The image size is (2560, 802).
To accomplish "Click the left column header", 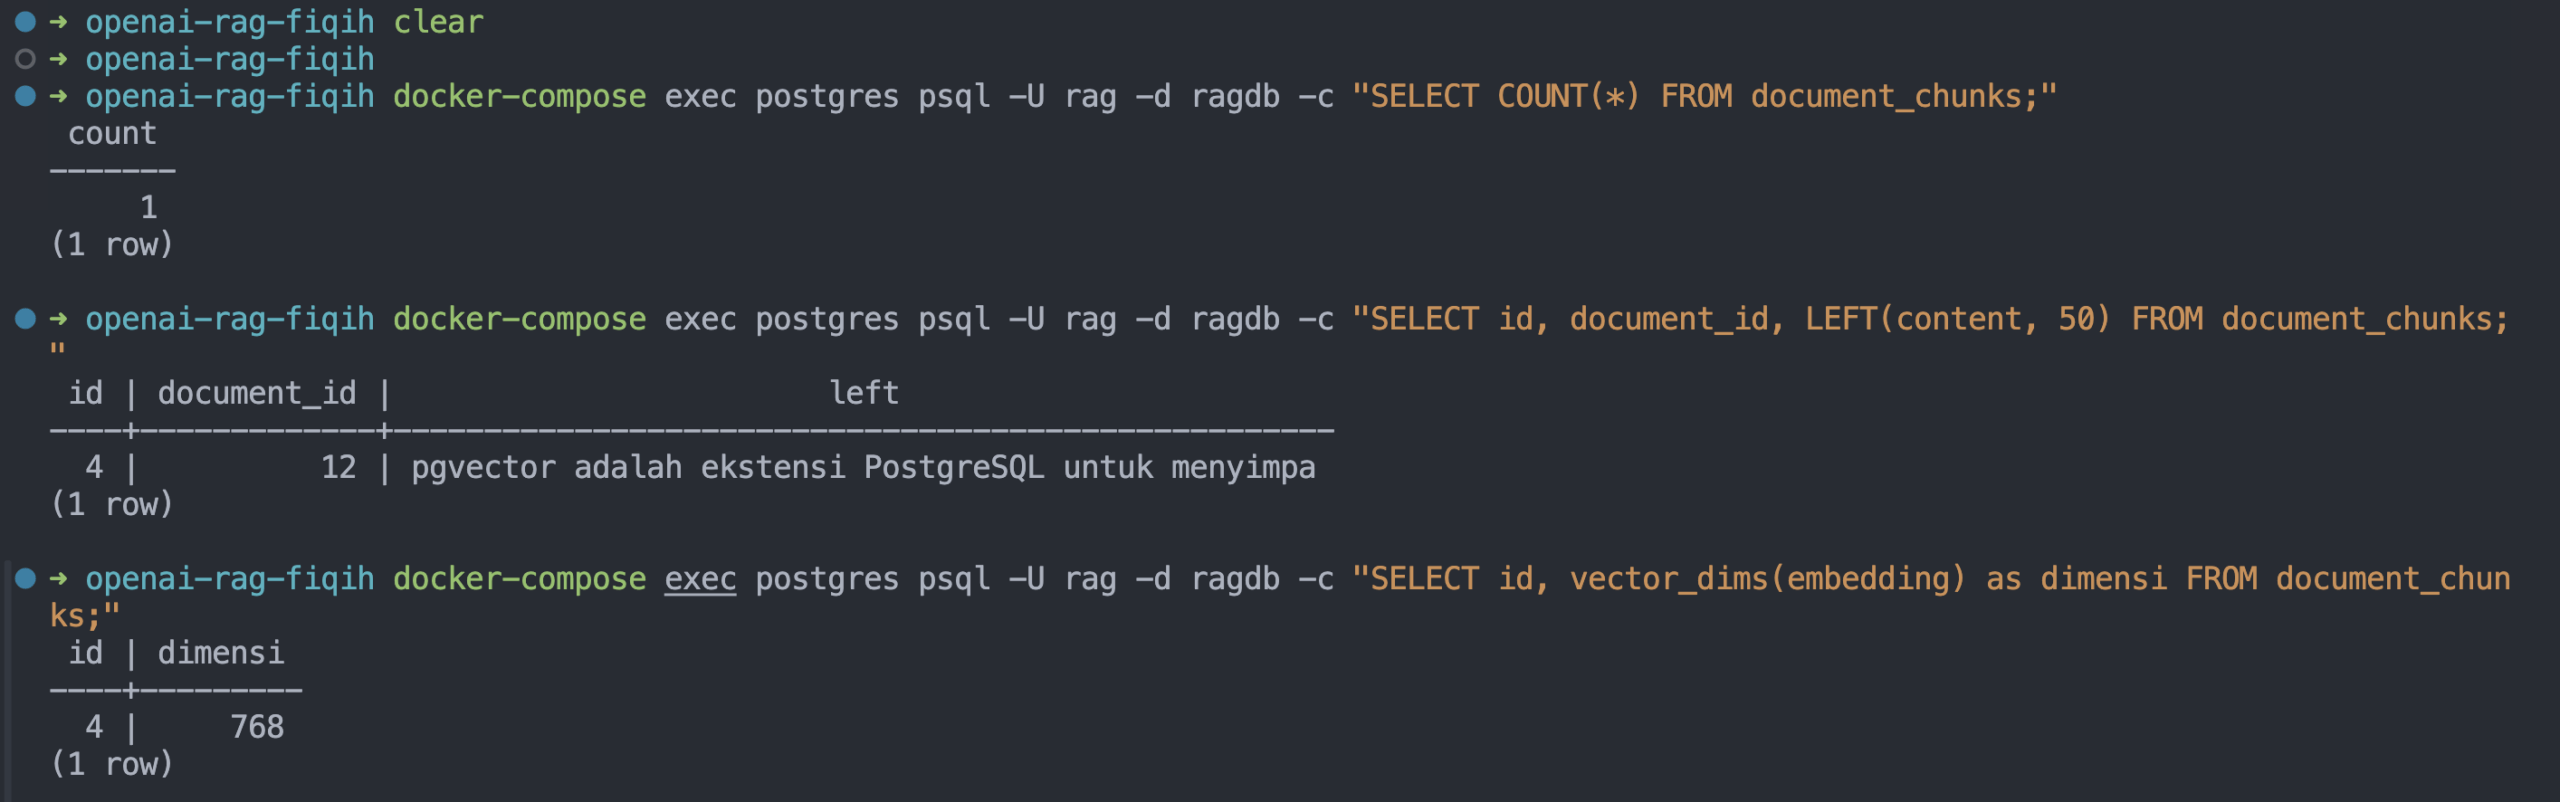I will click(x=864, y=393).
